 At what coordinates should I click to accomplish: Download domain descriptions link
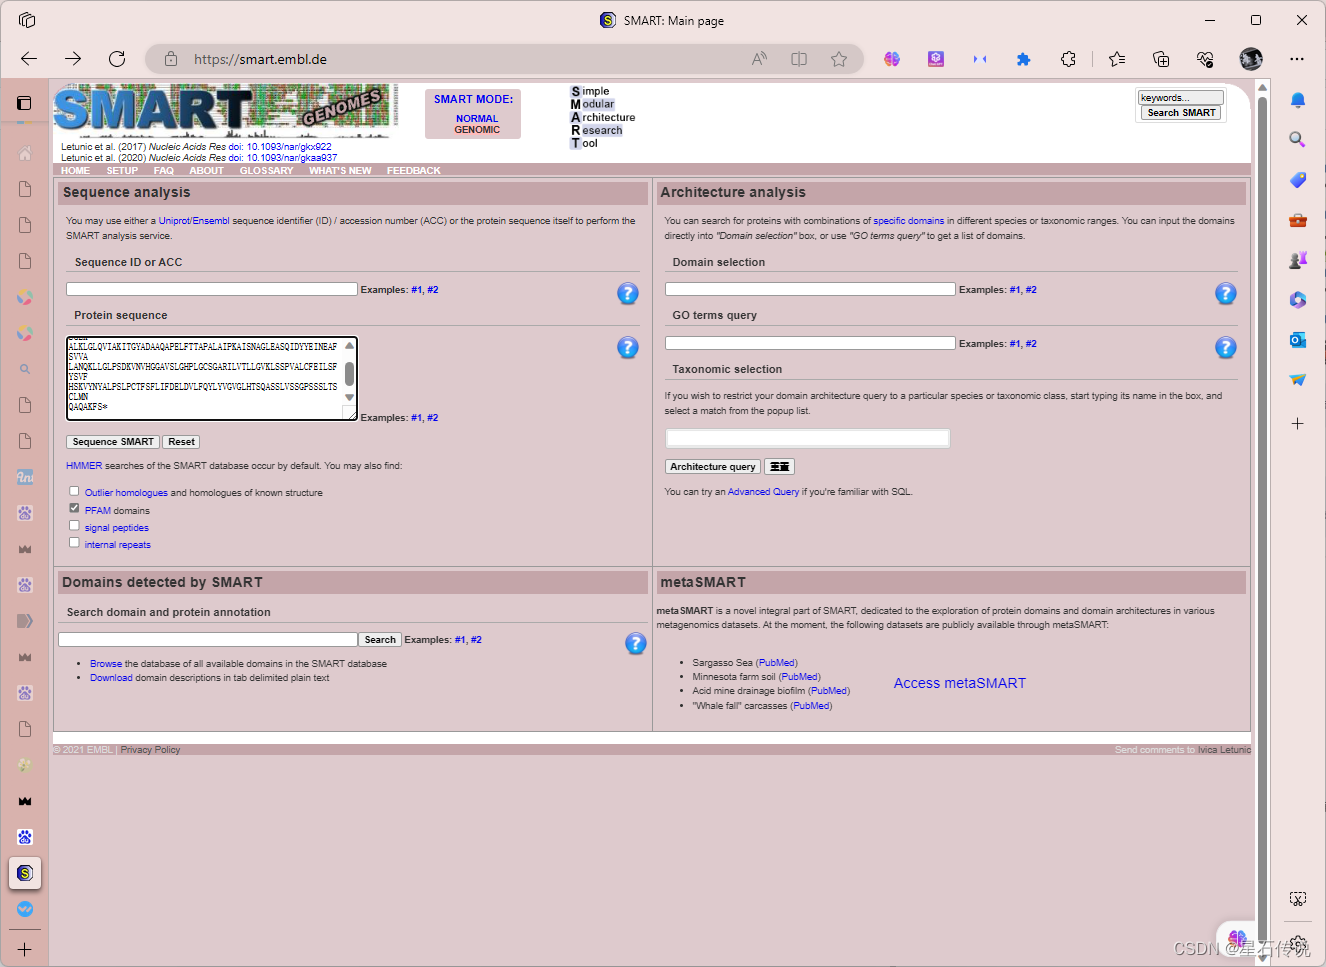[x=111, y=678]
